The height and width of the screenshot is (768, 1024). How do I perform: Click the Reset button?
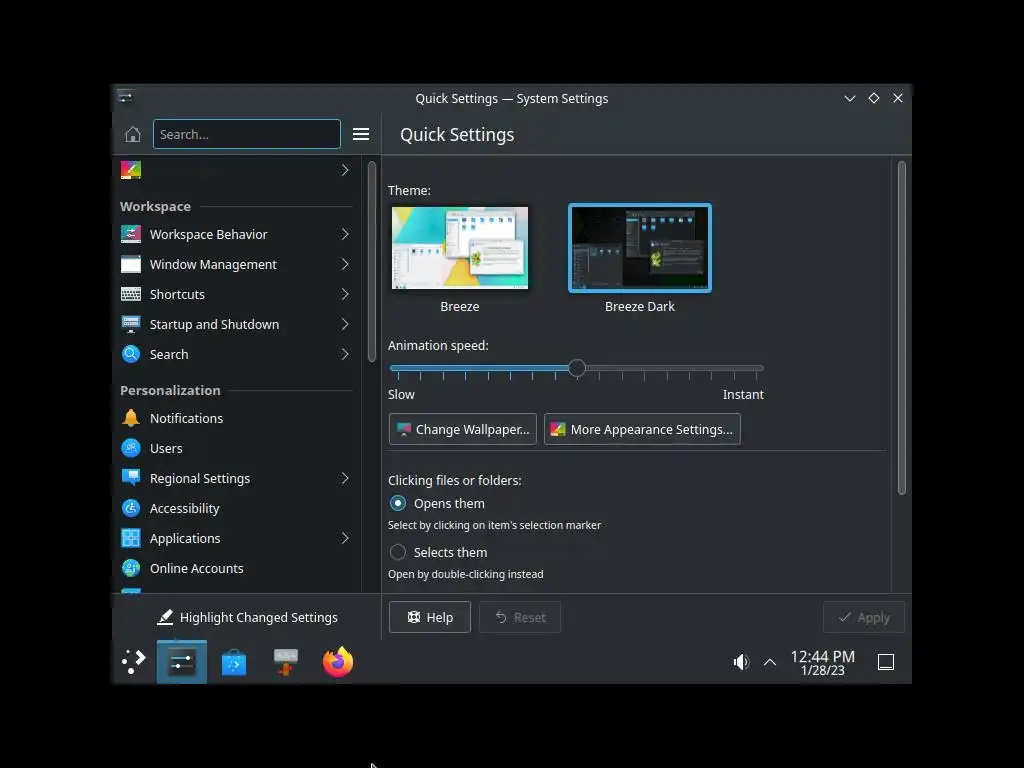pyautogui.click(x=520, y=617)
